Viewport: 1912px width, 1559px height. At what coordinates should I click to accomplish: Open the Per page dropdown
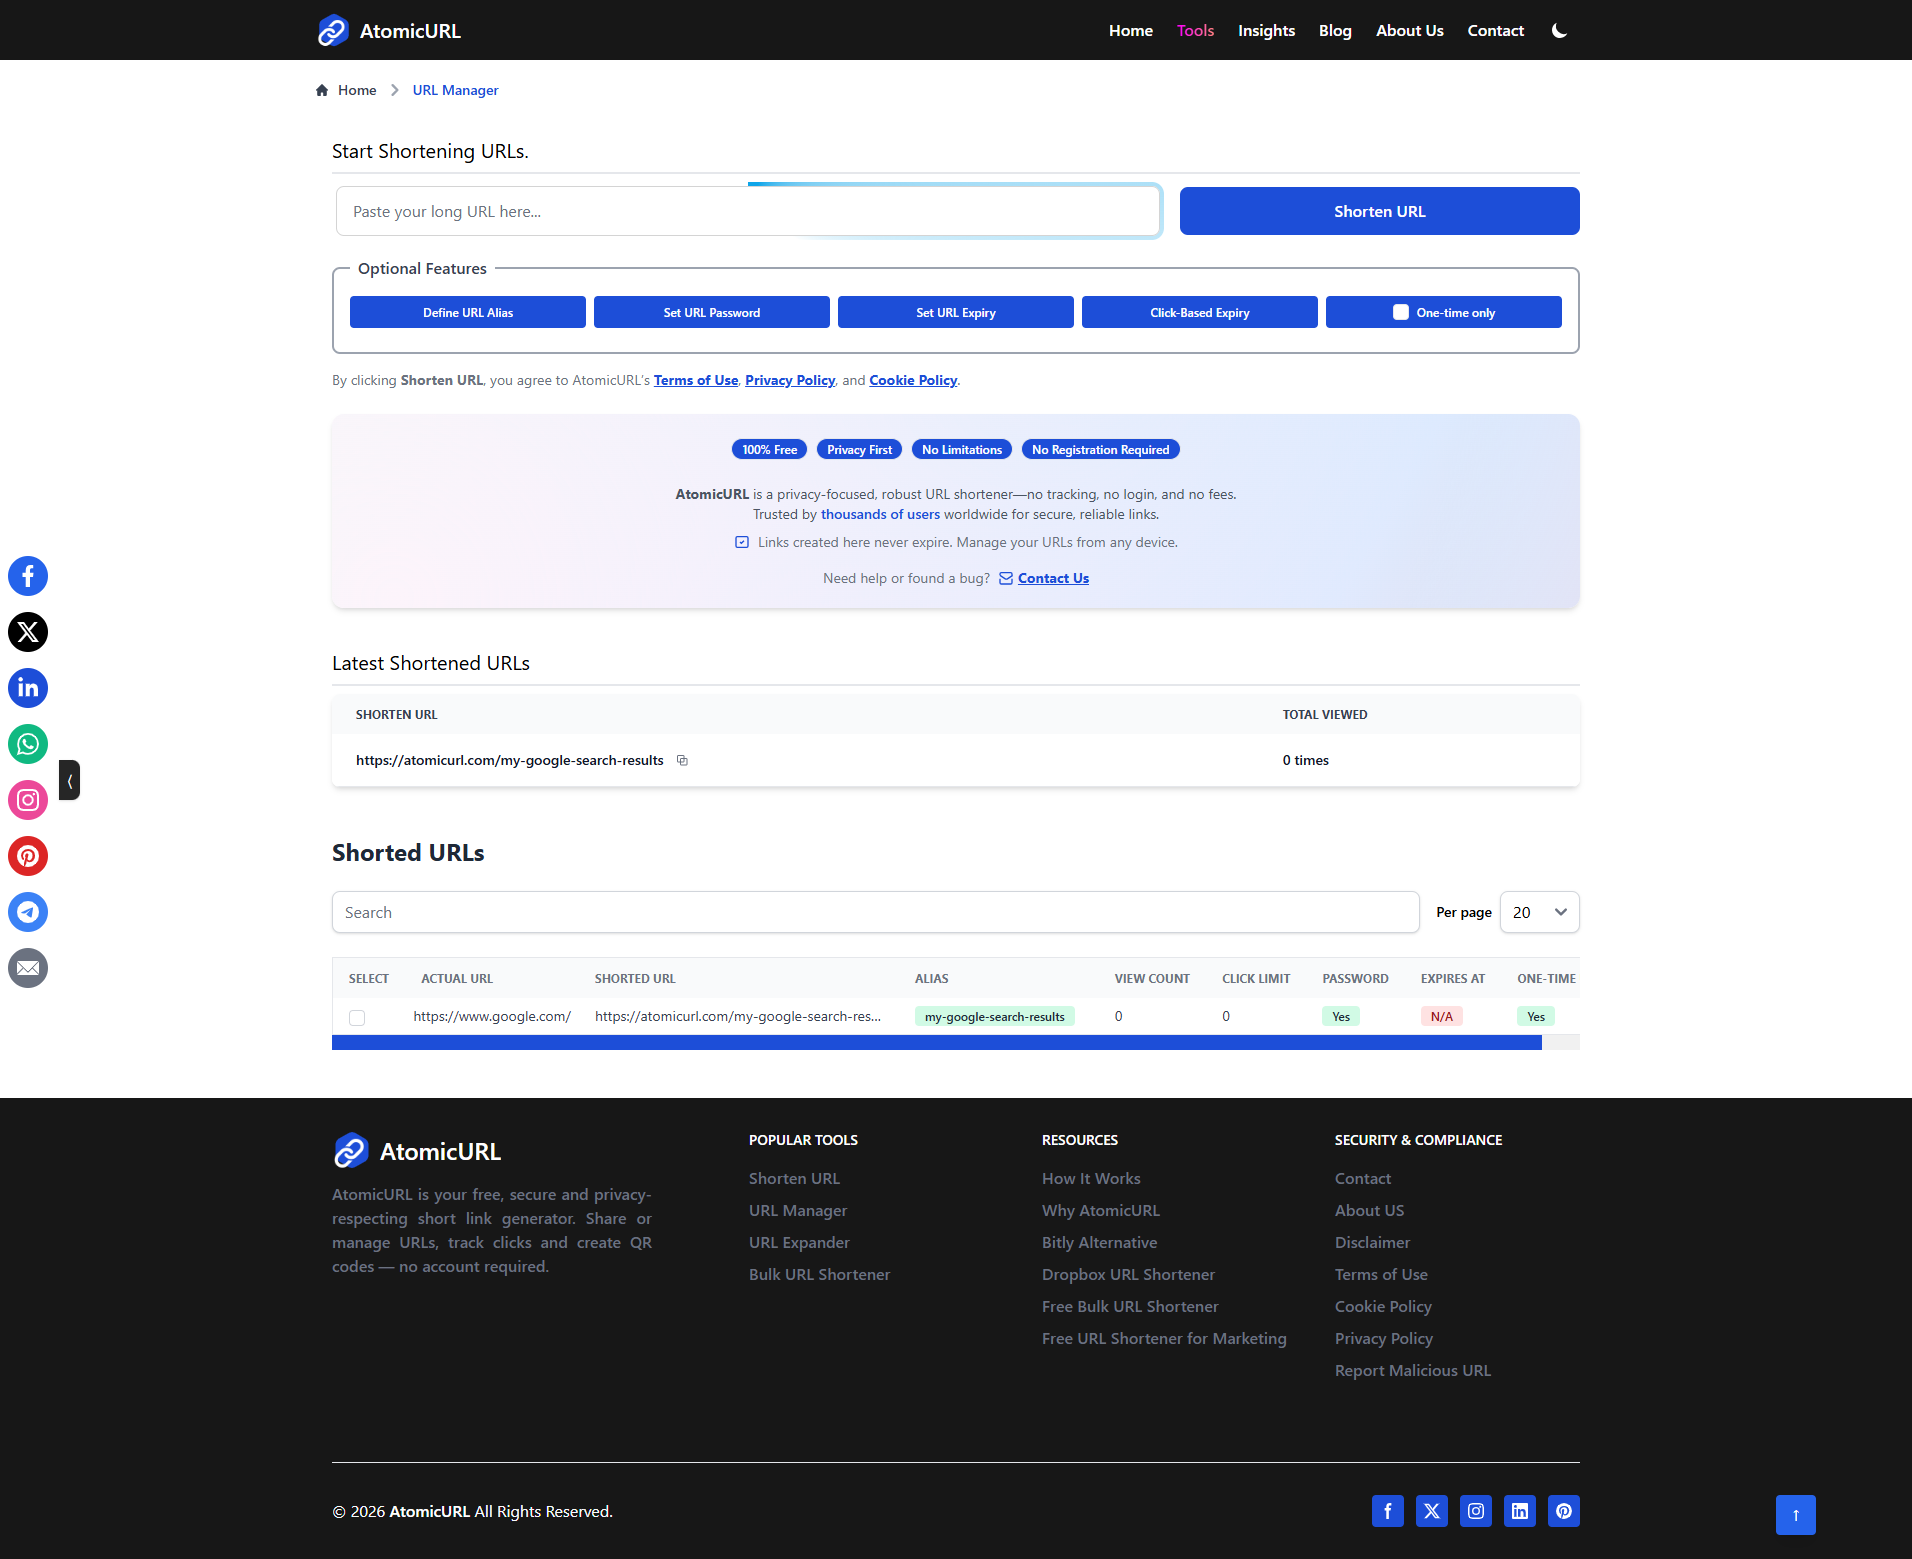[x=1539, y=912]
